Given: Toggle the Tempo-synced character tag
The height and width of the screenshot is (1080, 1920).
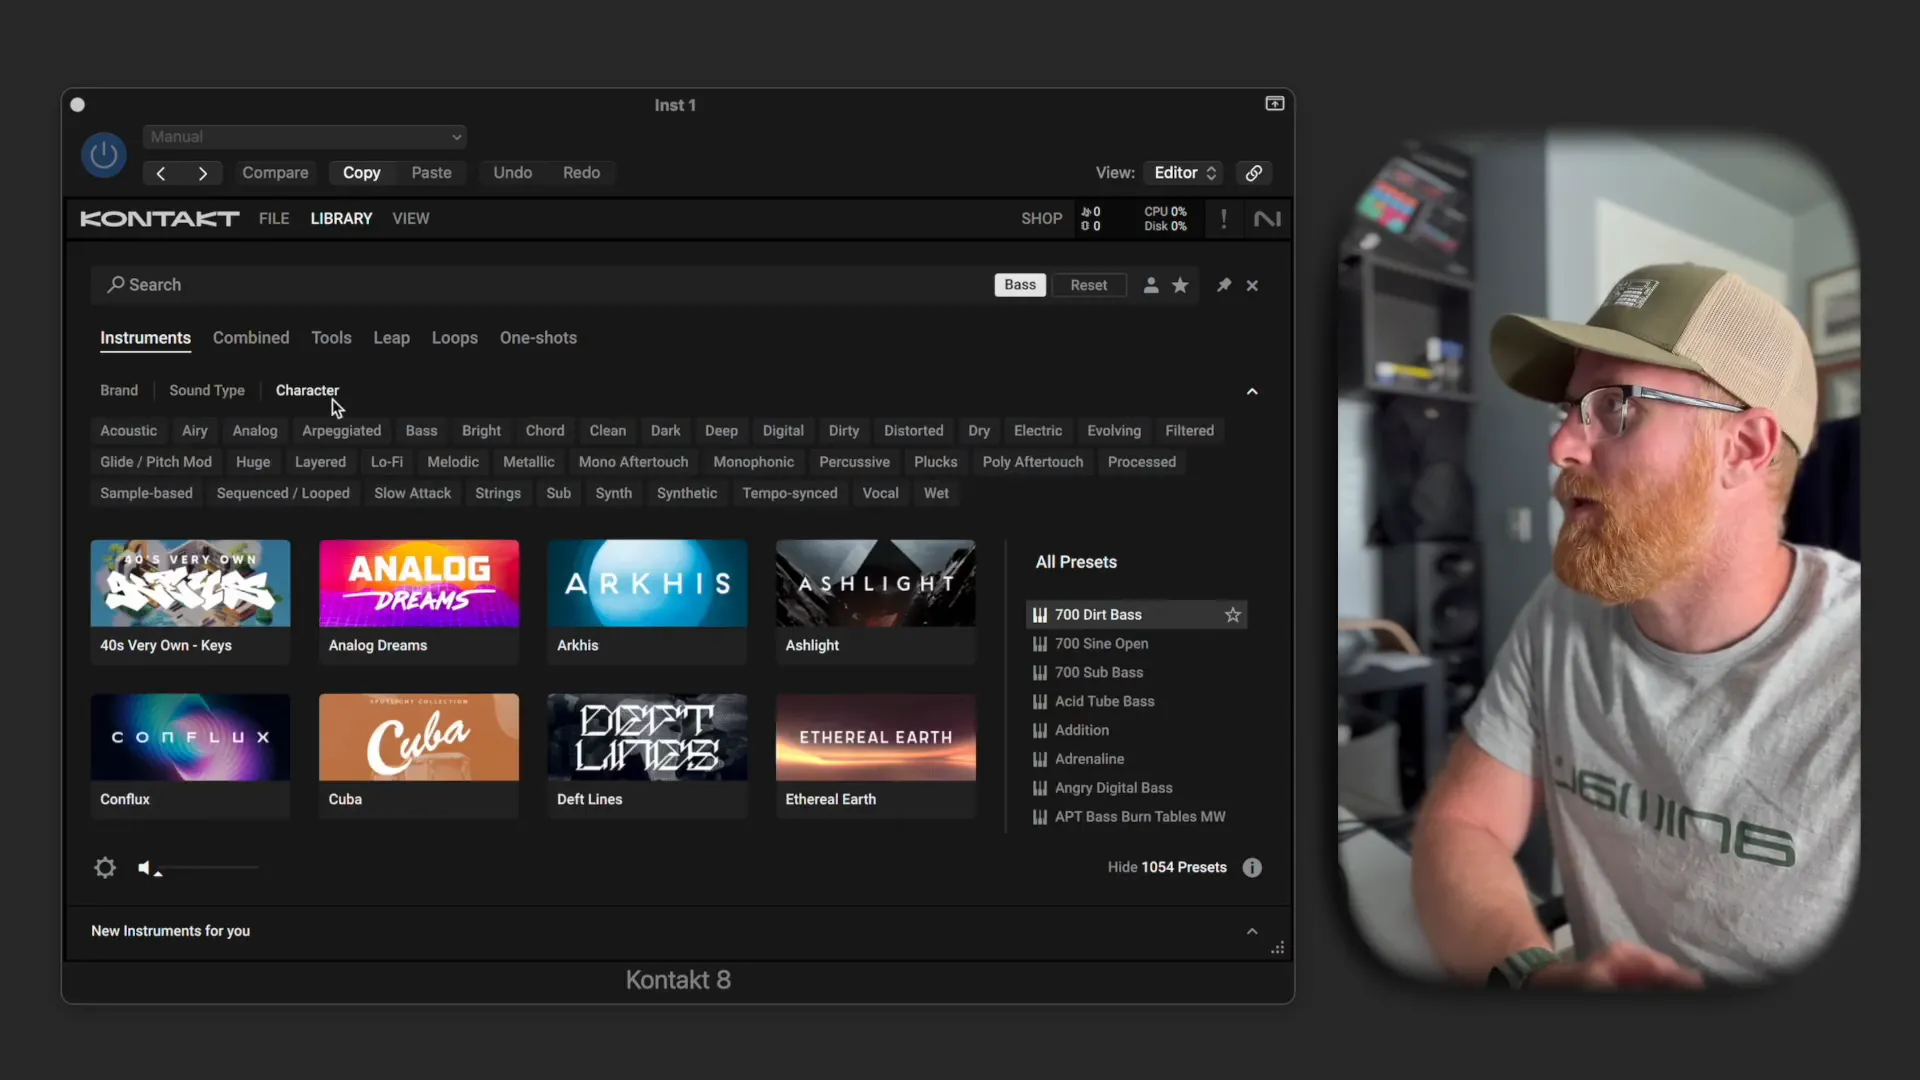Looking at the screenshot, I should pos(790,493).
